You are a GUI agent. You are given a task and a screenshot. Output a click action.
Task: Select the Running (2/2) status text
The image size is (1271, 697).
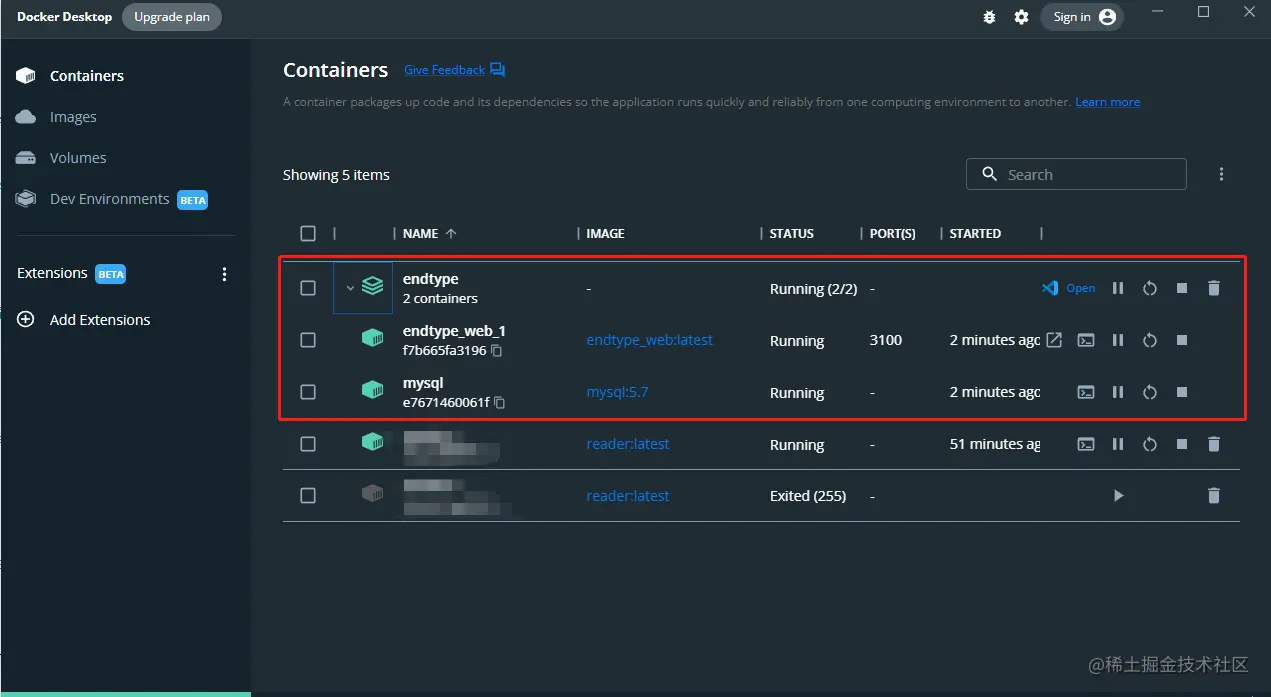click(x=814, y=288)
